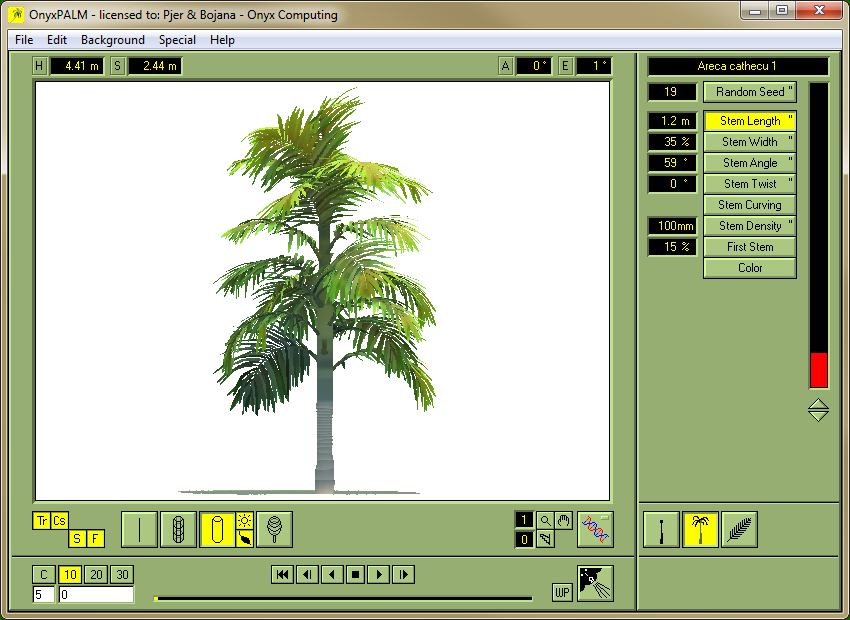Open the Special menu

click(x=177, y=40)
